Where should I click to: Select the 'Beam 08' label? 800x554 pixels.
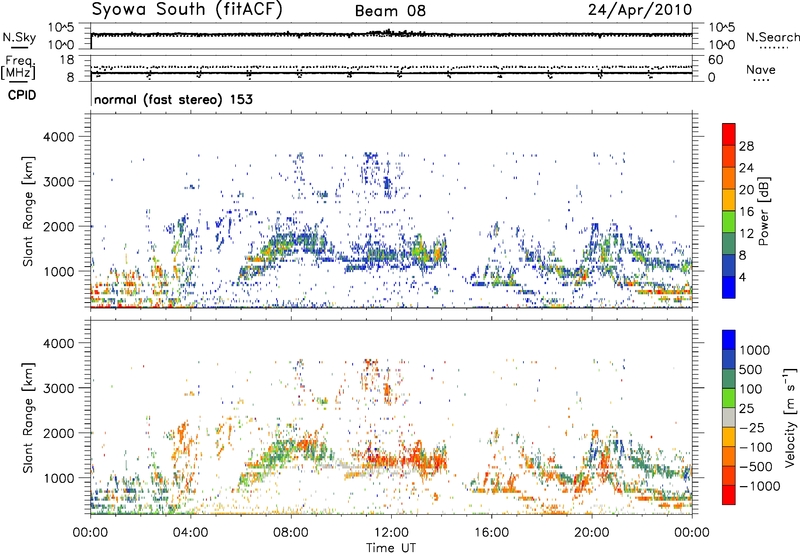pos(390,11)
